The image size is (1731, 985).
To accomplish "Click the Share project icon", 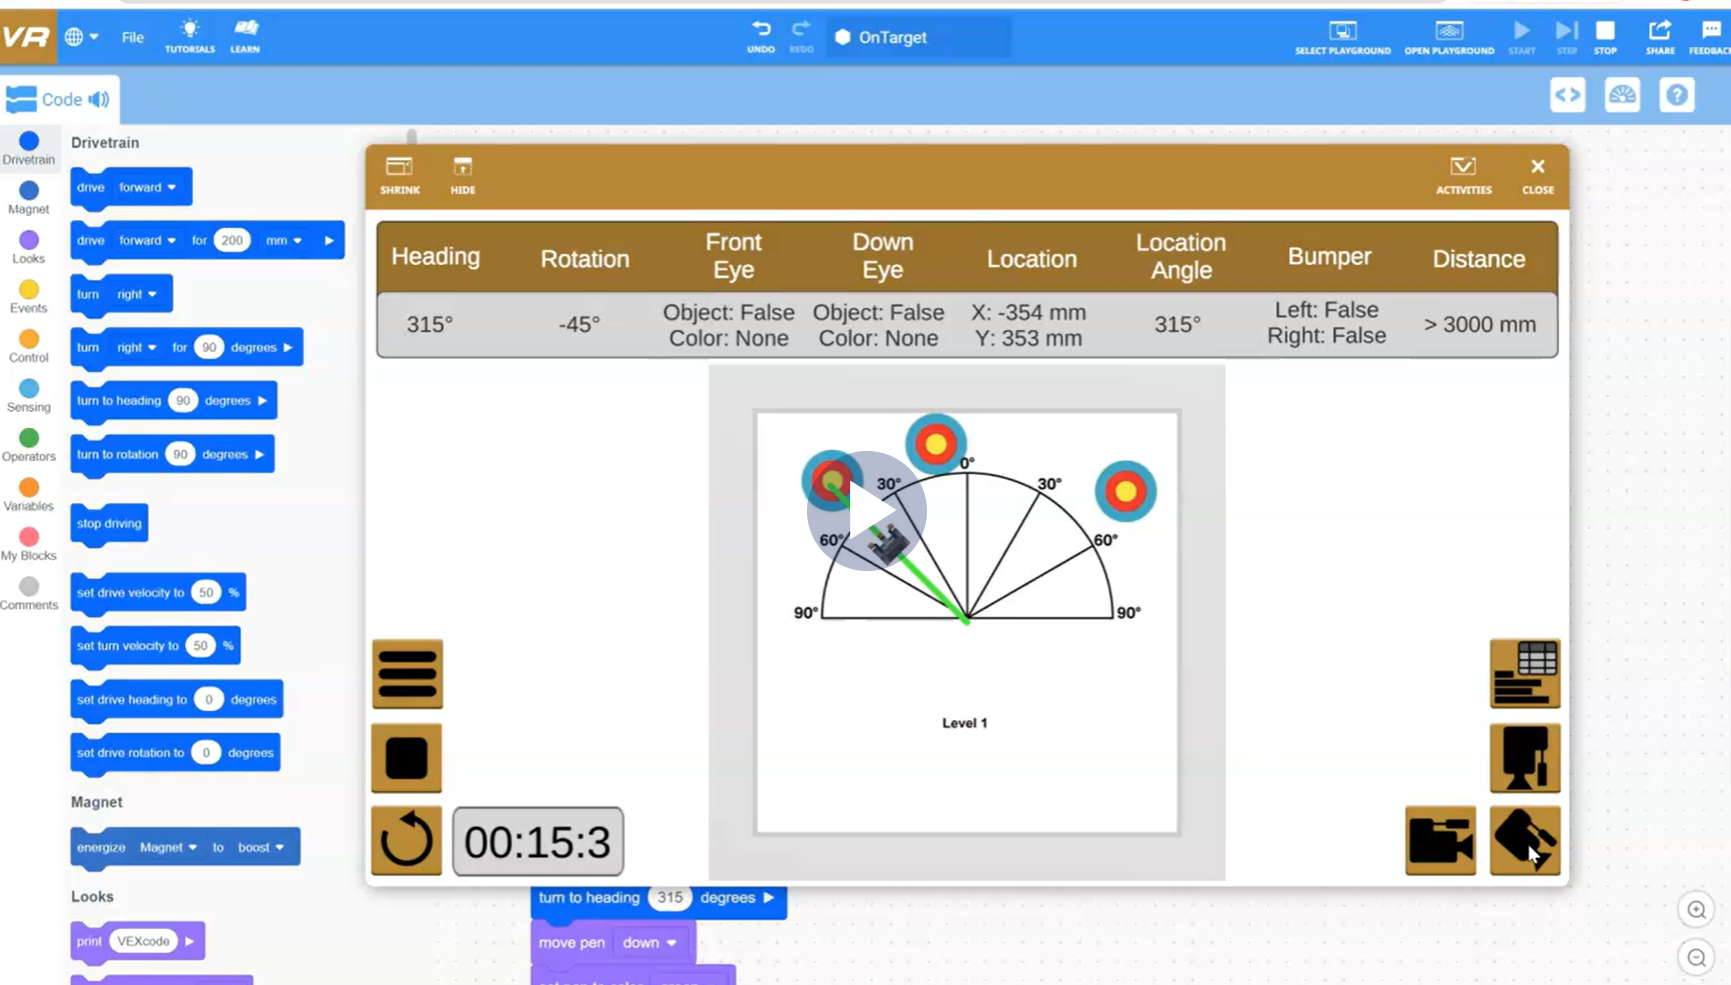I will point(1659,32).
